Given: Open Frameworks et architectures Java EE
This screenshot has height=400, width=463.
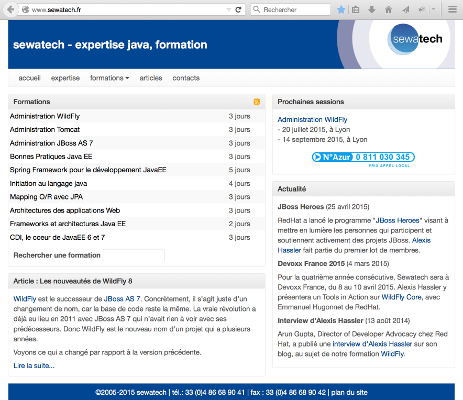Looking at the screenshot, I should [x=137, y=224].
